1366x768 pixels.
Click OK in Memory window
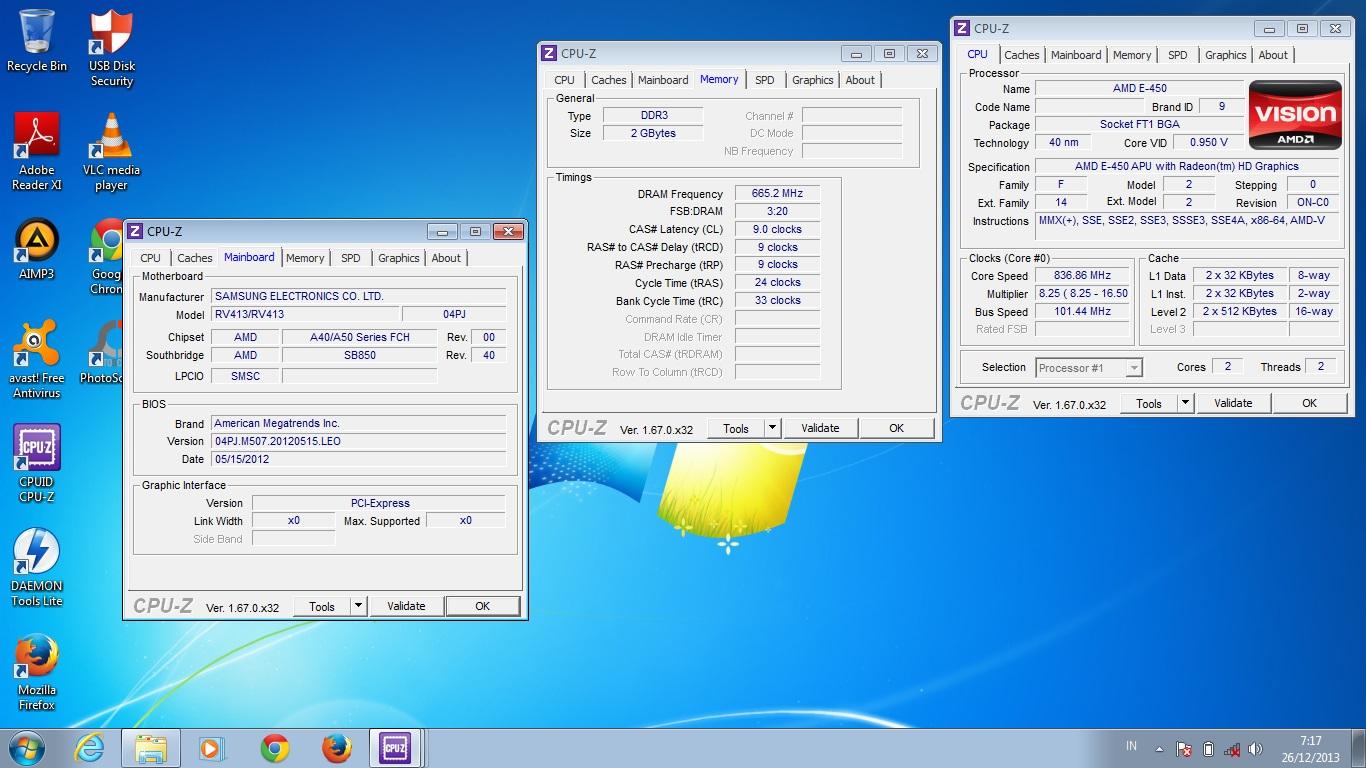tap(896, 428)
